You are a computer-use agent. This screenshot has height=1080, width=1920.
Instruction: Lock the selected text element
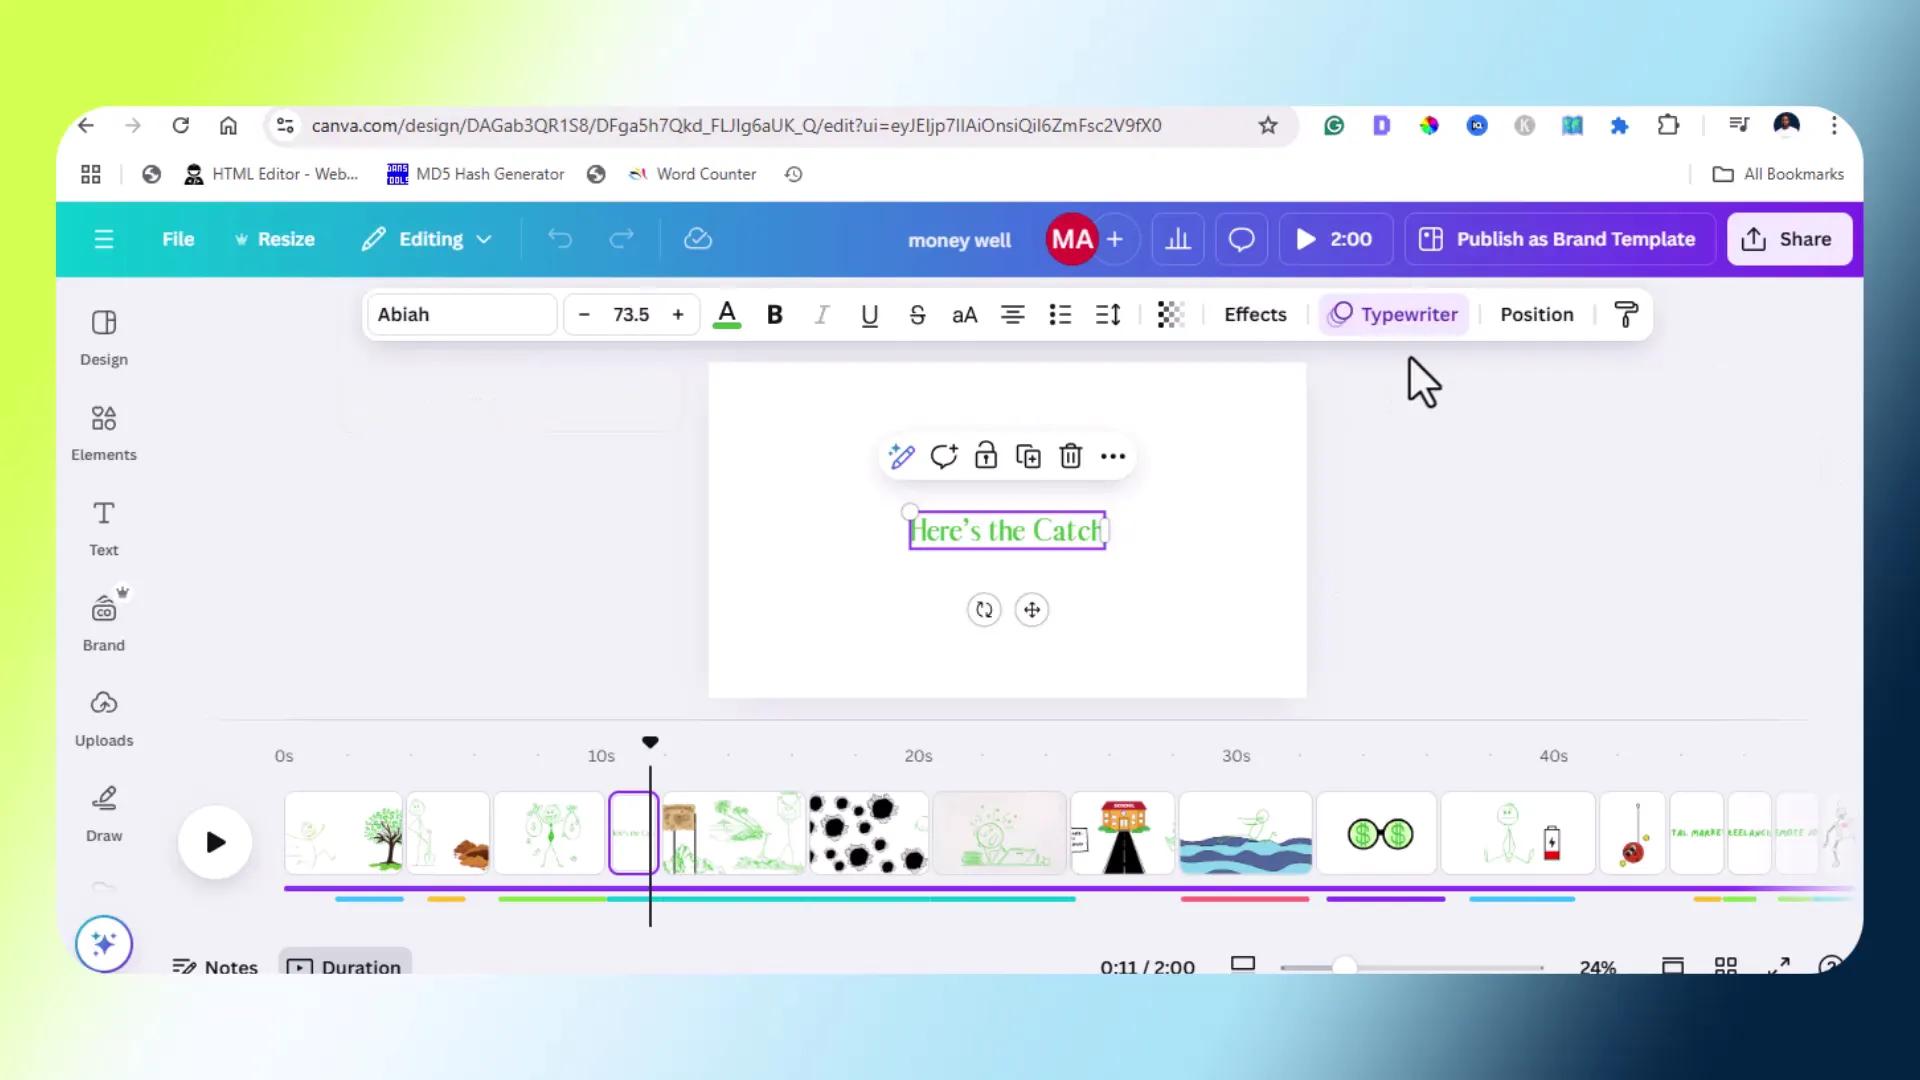[x=986, y=457]
